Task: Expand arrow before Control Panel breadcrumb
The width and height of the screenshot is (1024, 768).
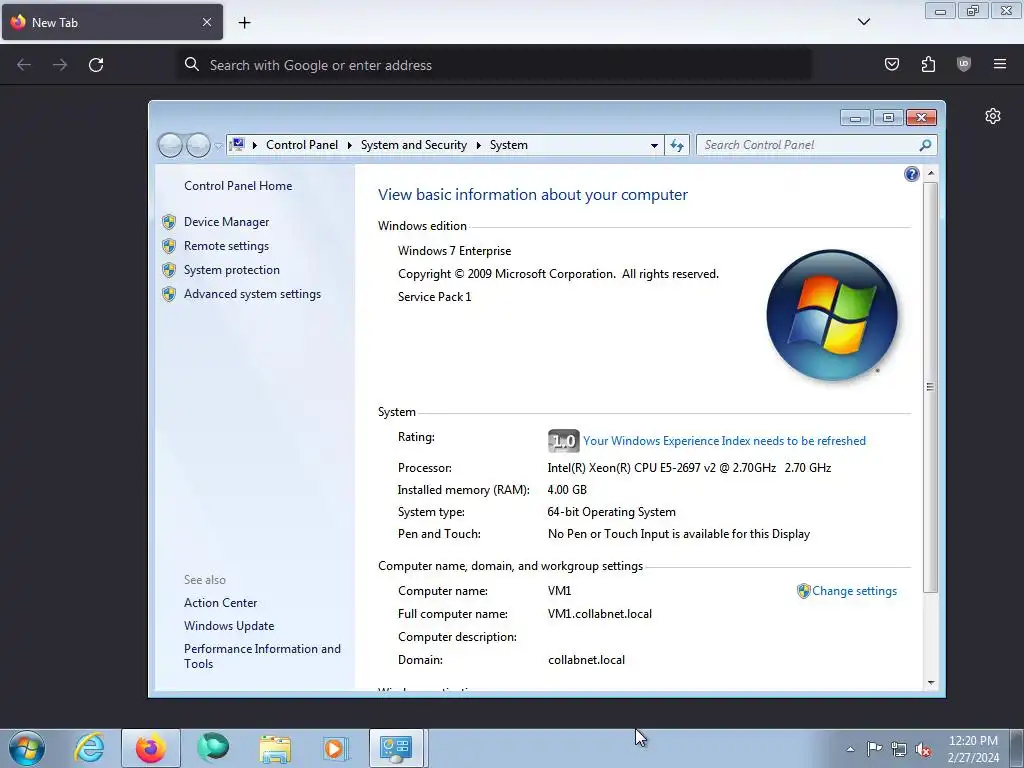Action: 255,145
